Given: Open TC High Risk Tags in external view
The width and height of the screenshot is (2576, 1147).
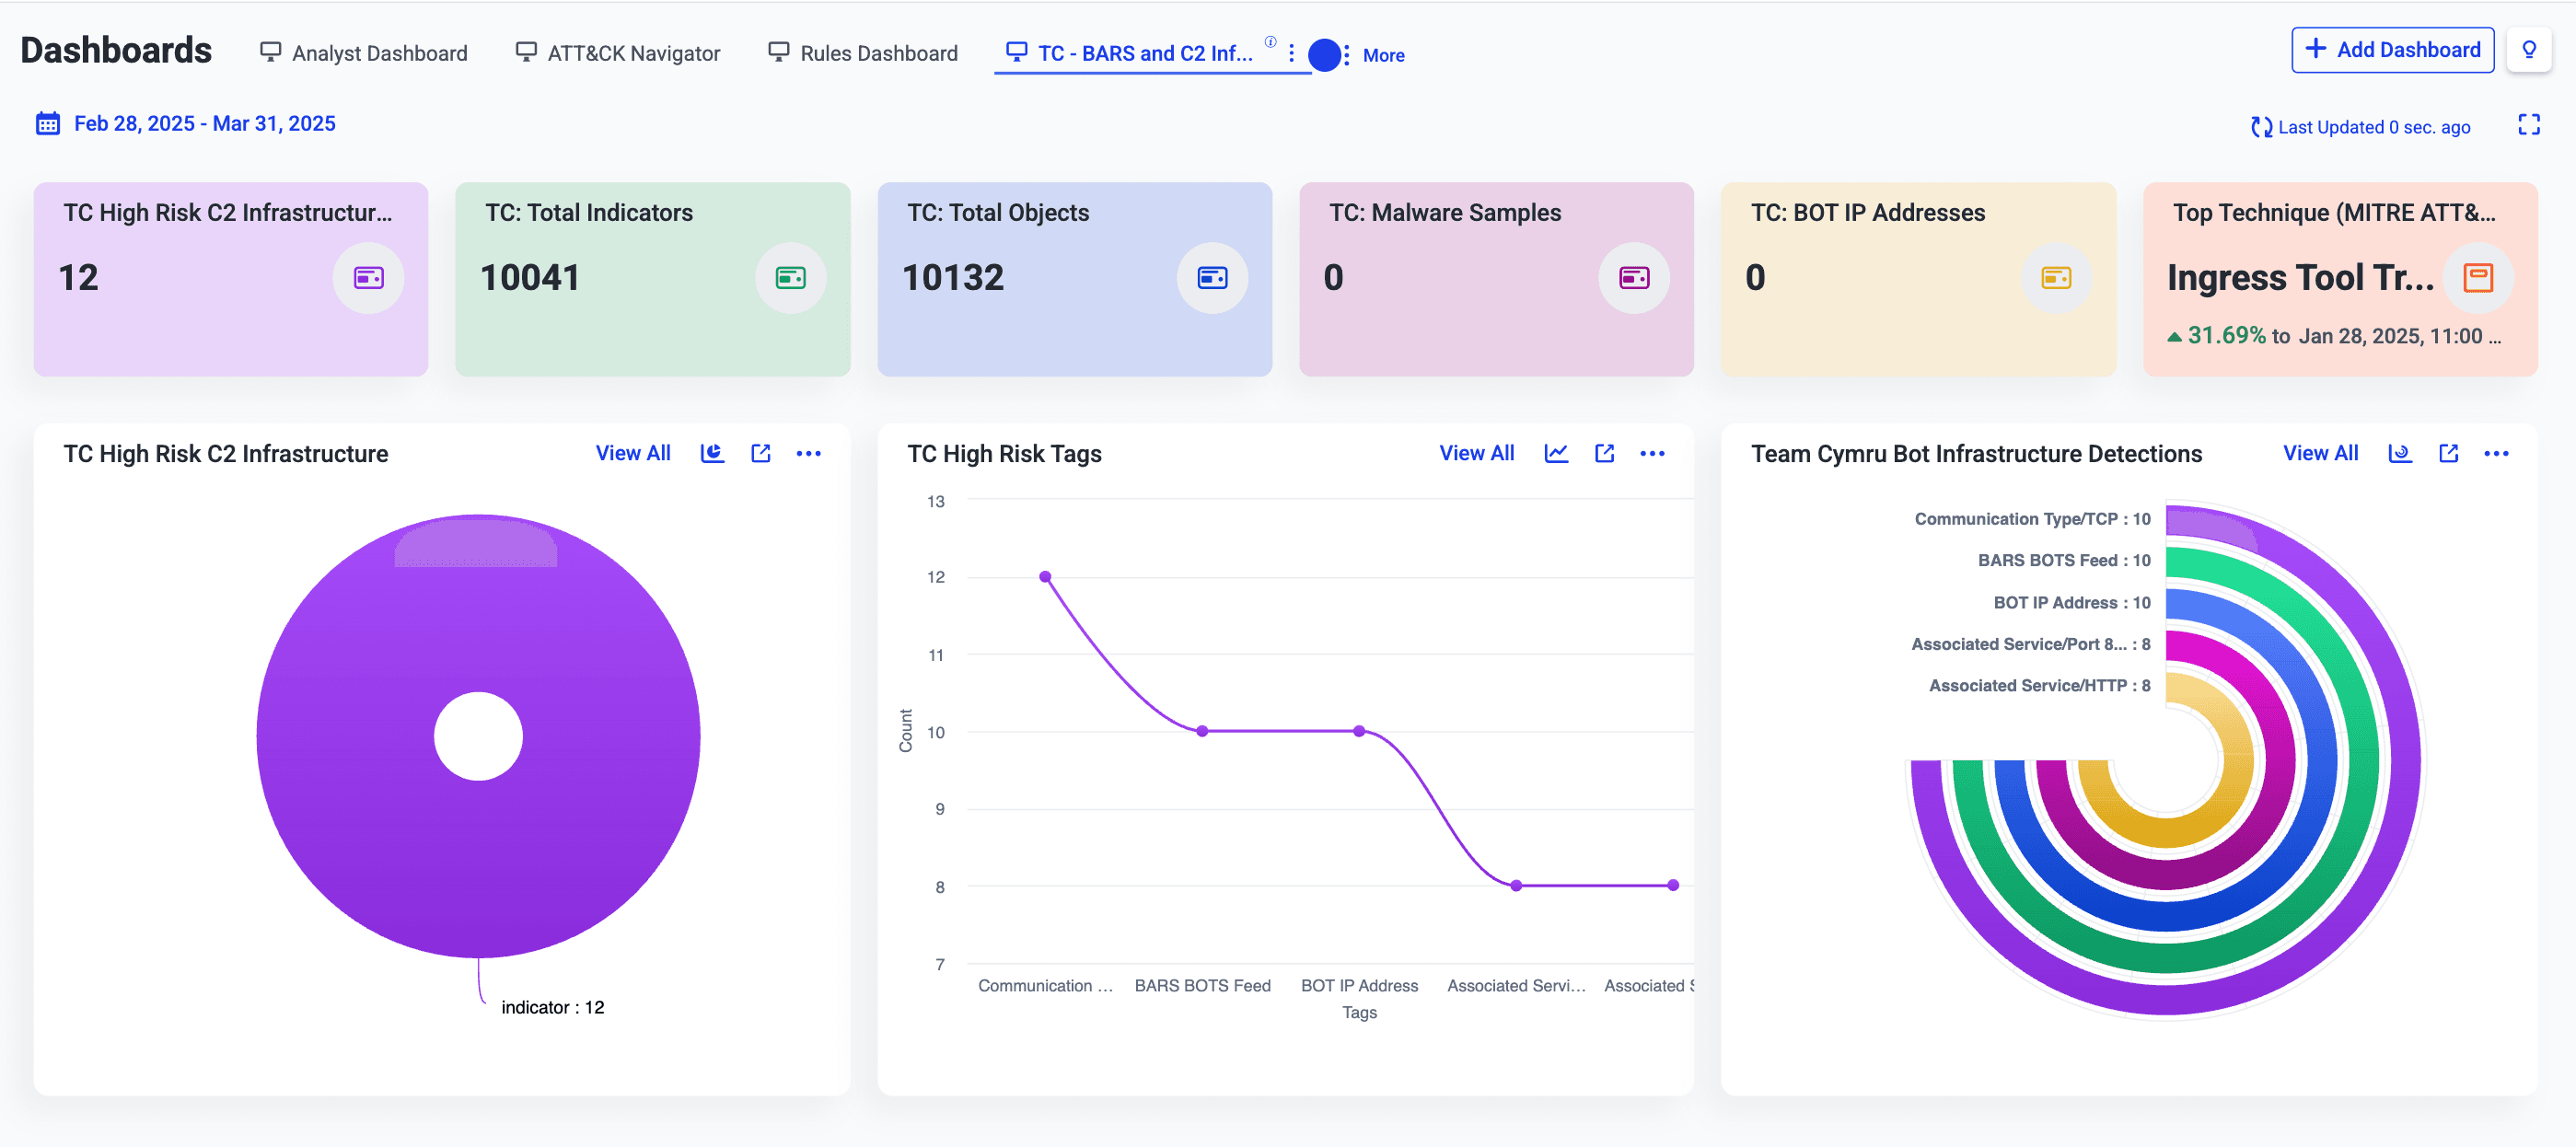Looking at the screenshot, I should [1604, 454].
